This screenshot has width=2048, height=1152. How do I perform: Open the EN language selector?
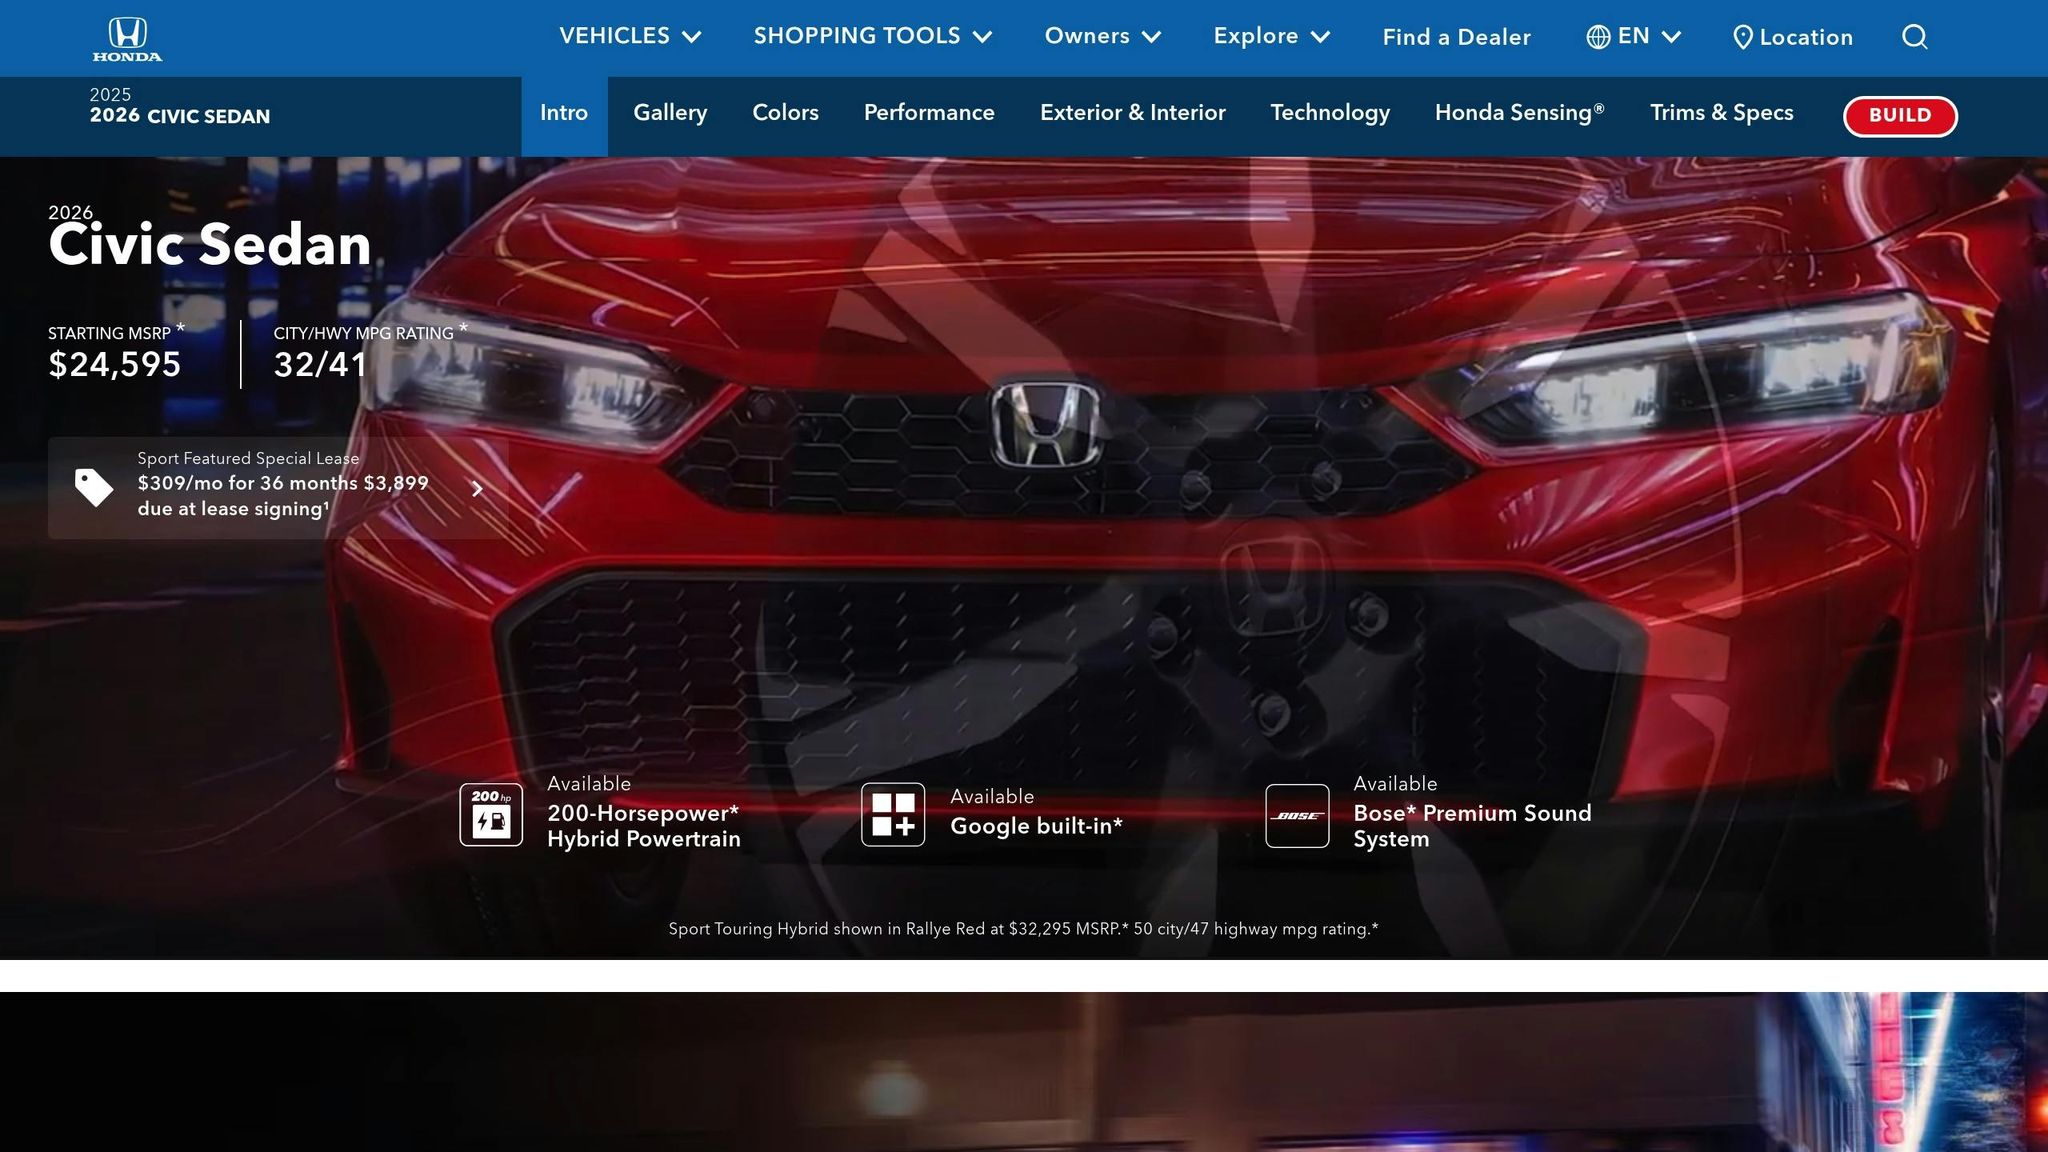pyautogui.click(x=1634, y=37)
